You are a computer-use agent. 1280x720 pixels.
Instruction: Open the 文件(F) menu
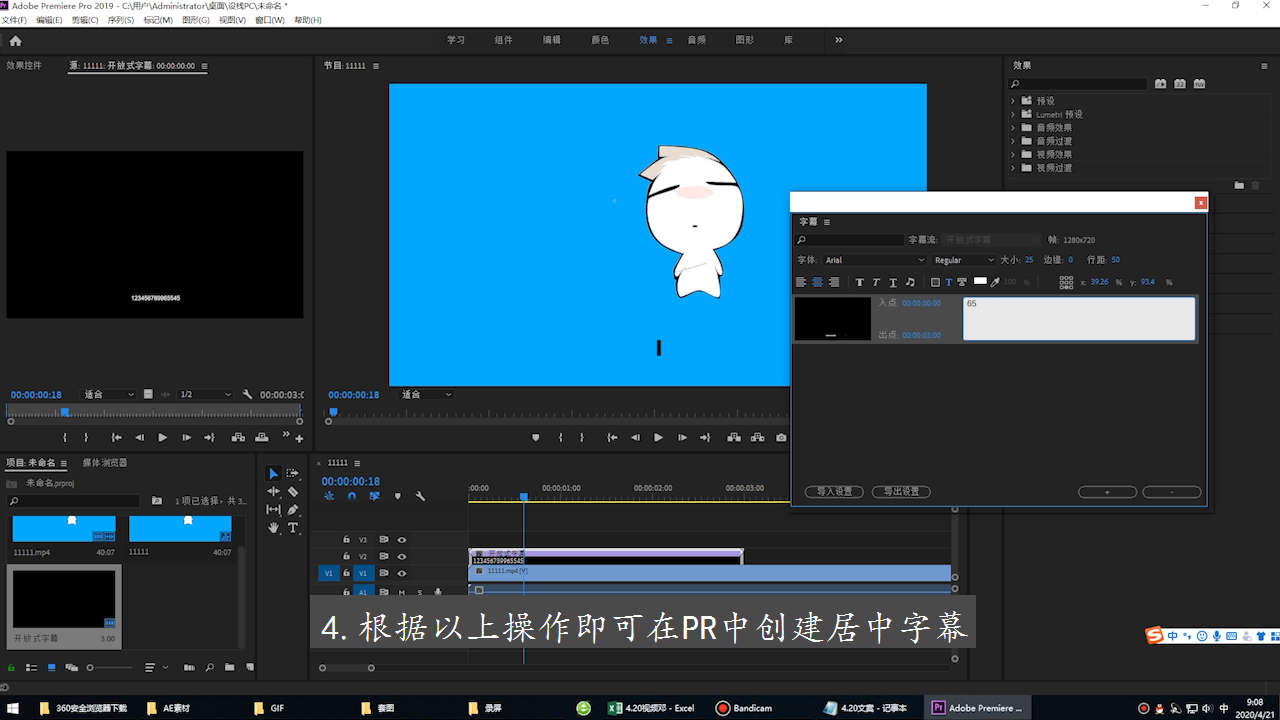[x=15, y=20]
